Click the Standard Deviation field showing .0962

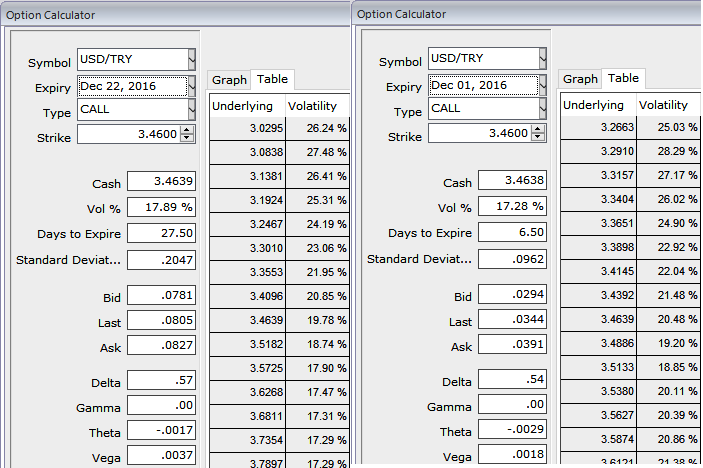pos(512,259)
